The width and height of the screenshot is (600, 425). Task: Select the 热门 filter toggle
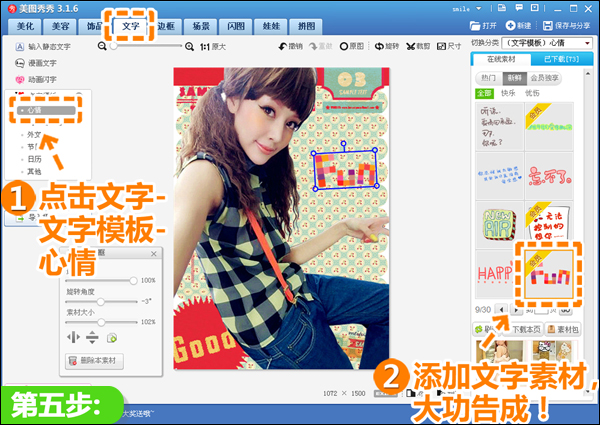click(x=488, y=78)
